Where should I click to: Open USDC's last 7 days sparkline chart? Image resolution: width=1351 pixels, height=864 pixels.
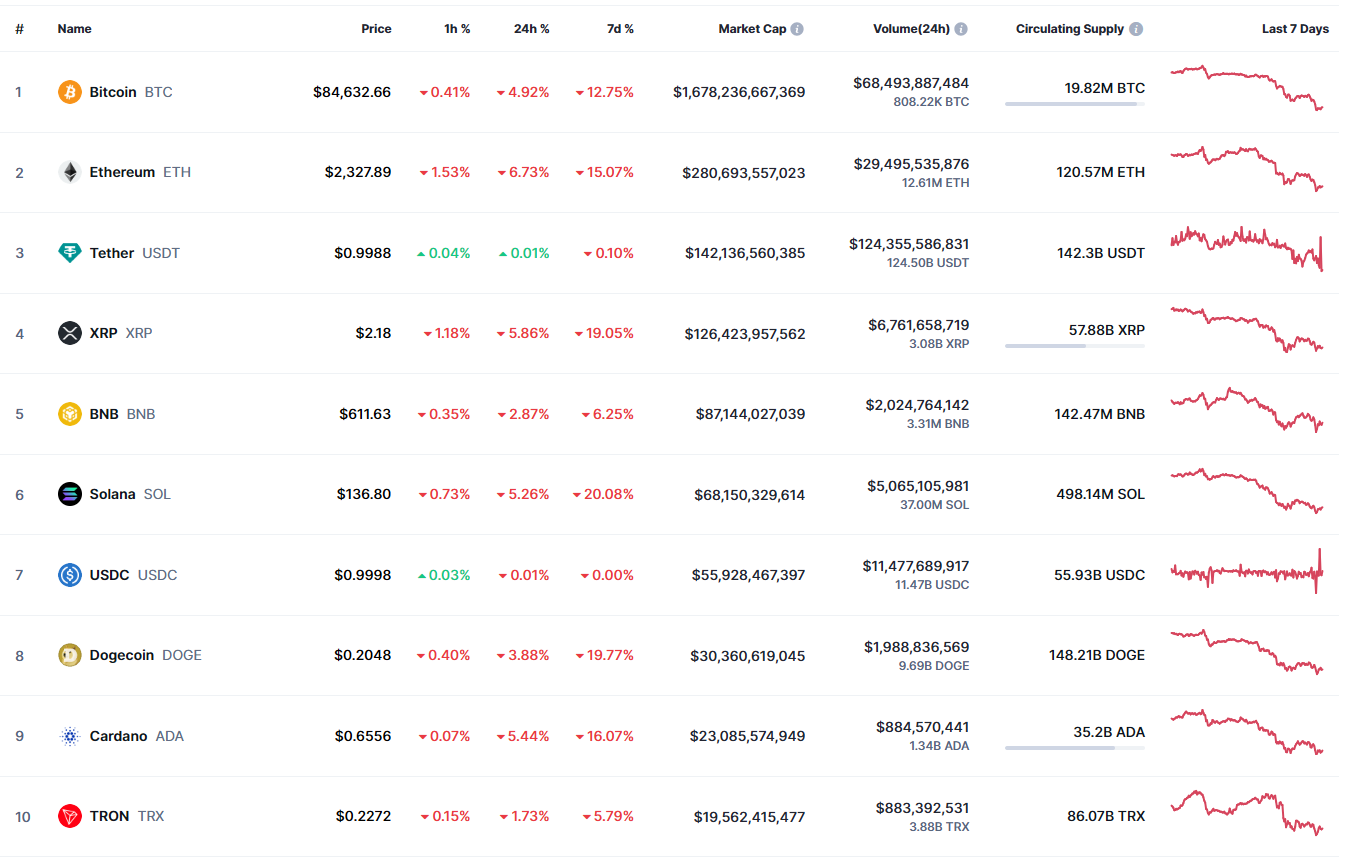click(1247, 573)
